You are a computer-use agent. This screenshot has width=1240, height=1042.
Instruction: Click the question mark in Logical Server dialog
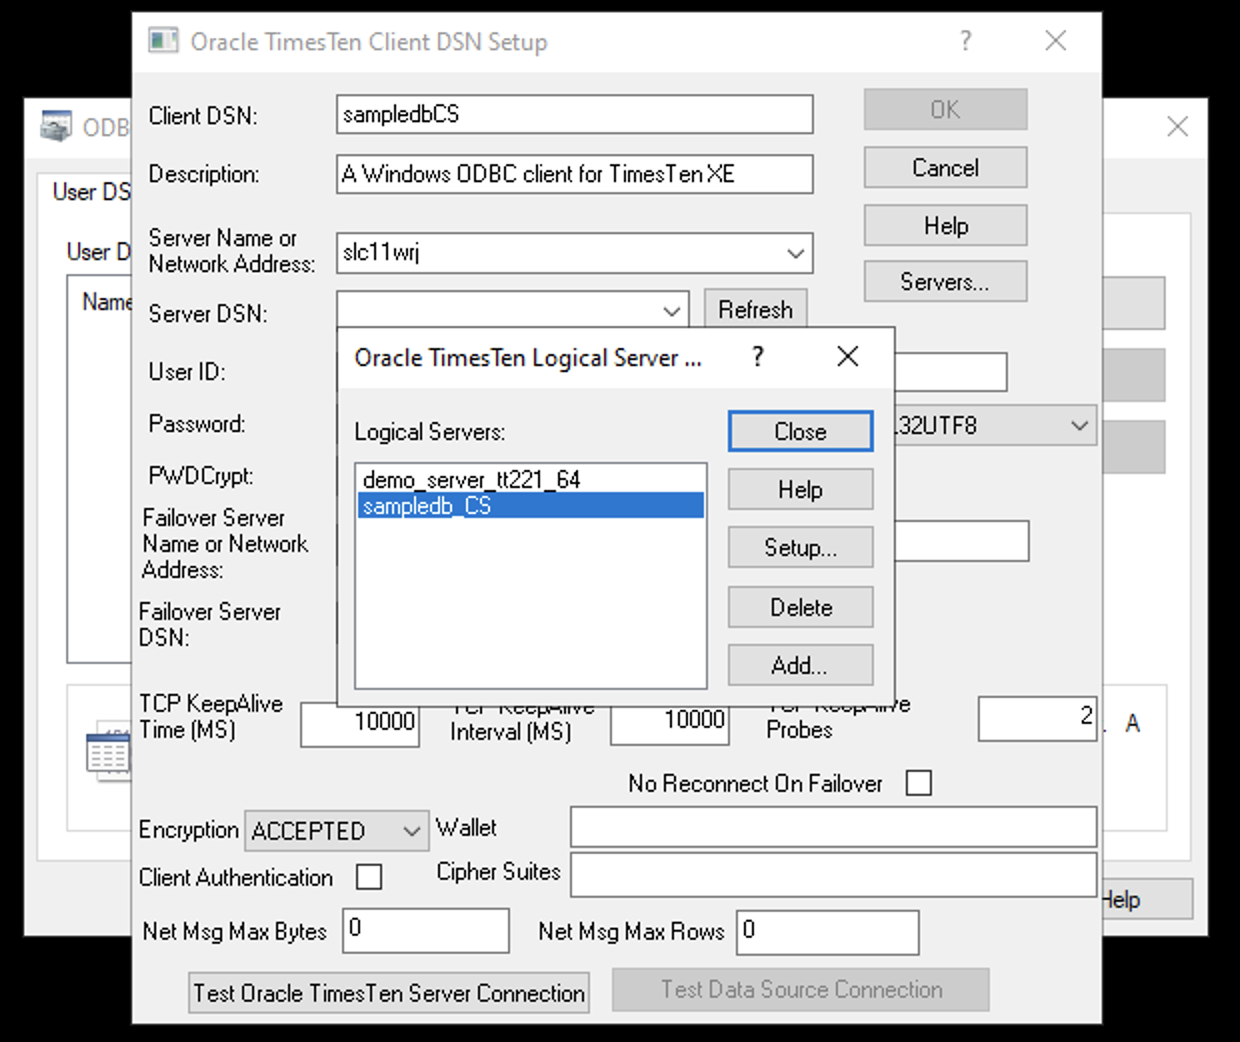(x=758, y=357)
